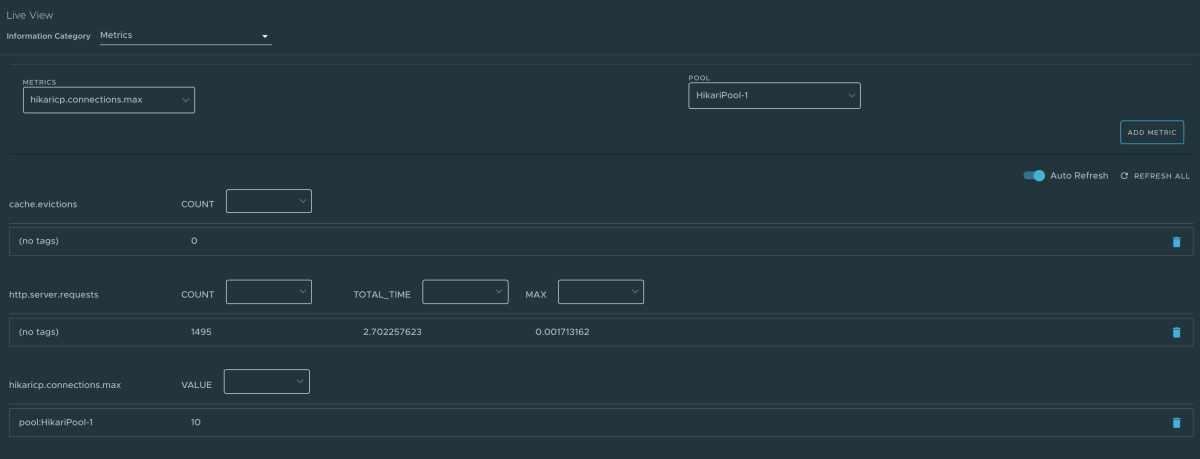Click the value 10 in the hikaricp row
This screenshot has height=459, width=1200.
196,422
